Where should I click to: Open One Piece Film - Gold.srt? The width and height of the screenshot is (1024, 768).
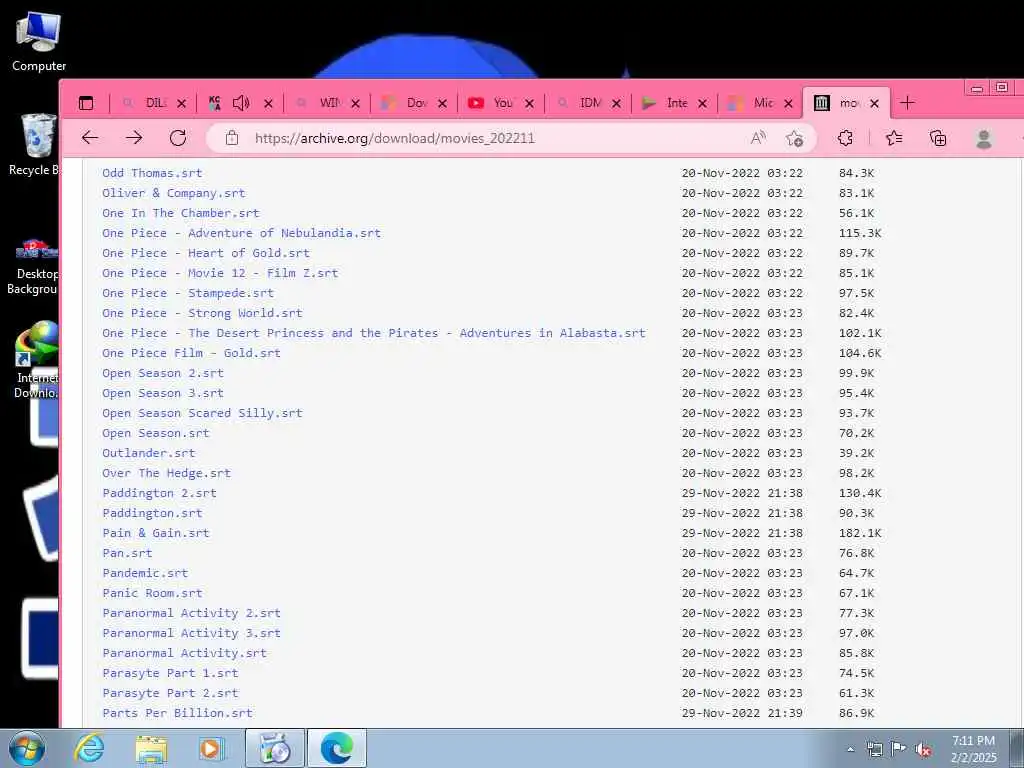coord(191,353)
